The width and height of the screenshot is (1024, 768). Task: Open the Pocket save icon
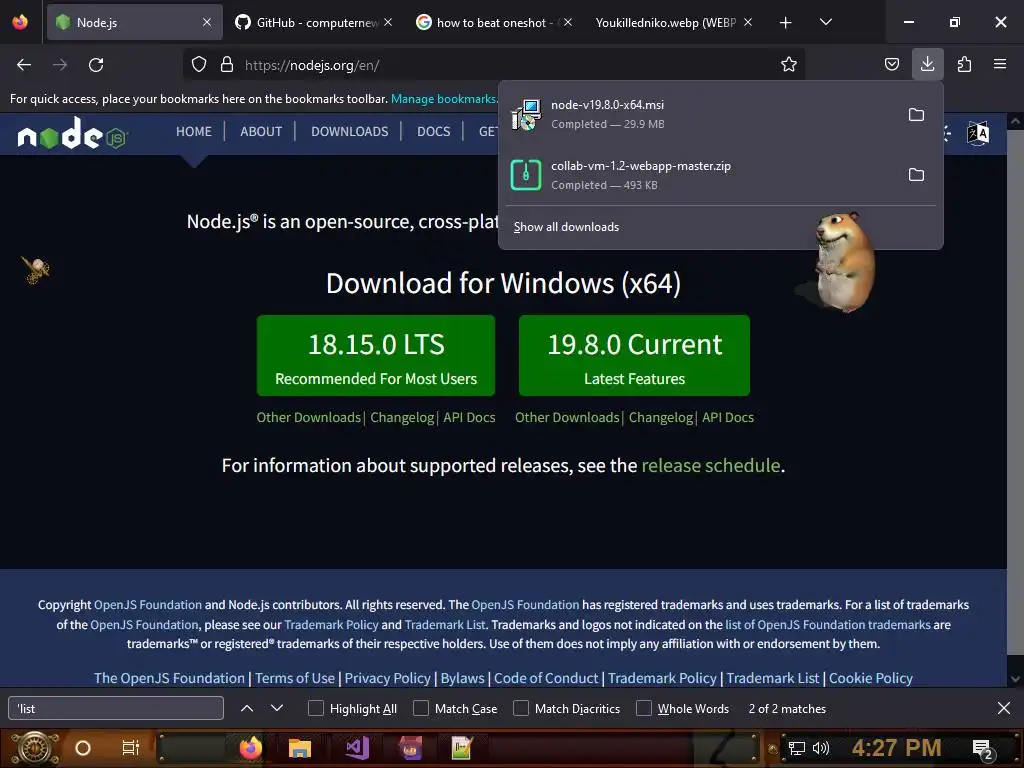[x=891, y=64]
